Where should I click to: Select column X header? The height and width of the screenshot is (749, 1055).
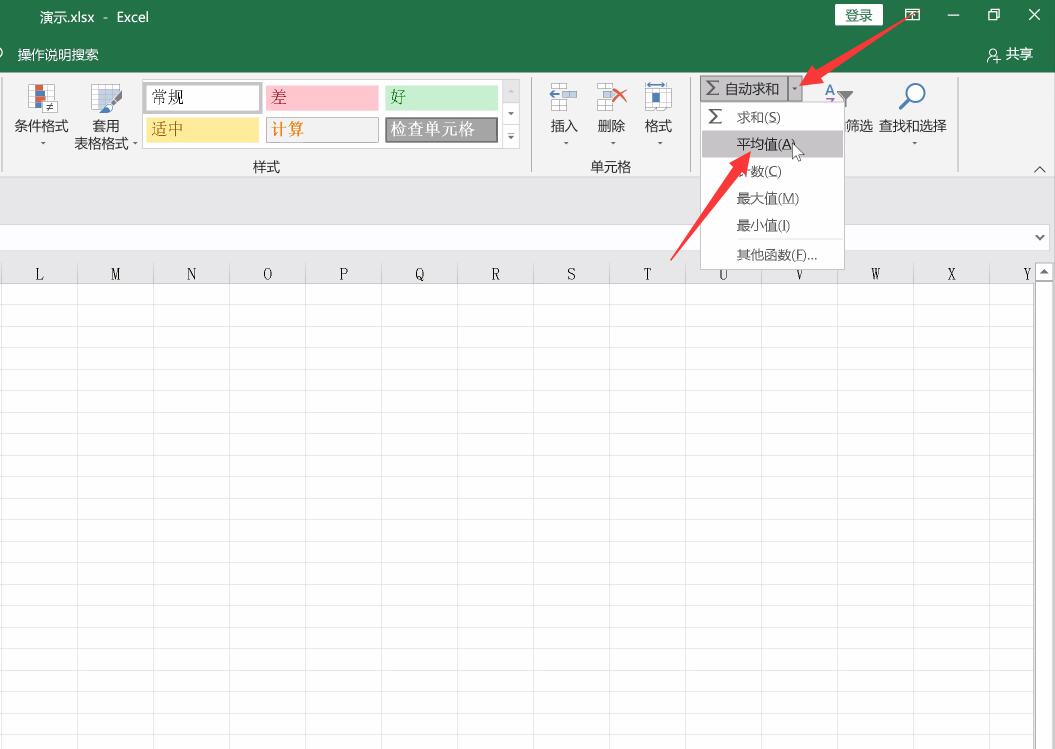(951, 274)
